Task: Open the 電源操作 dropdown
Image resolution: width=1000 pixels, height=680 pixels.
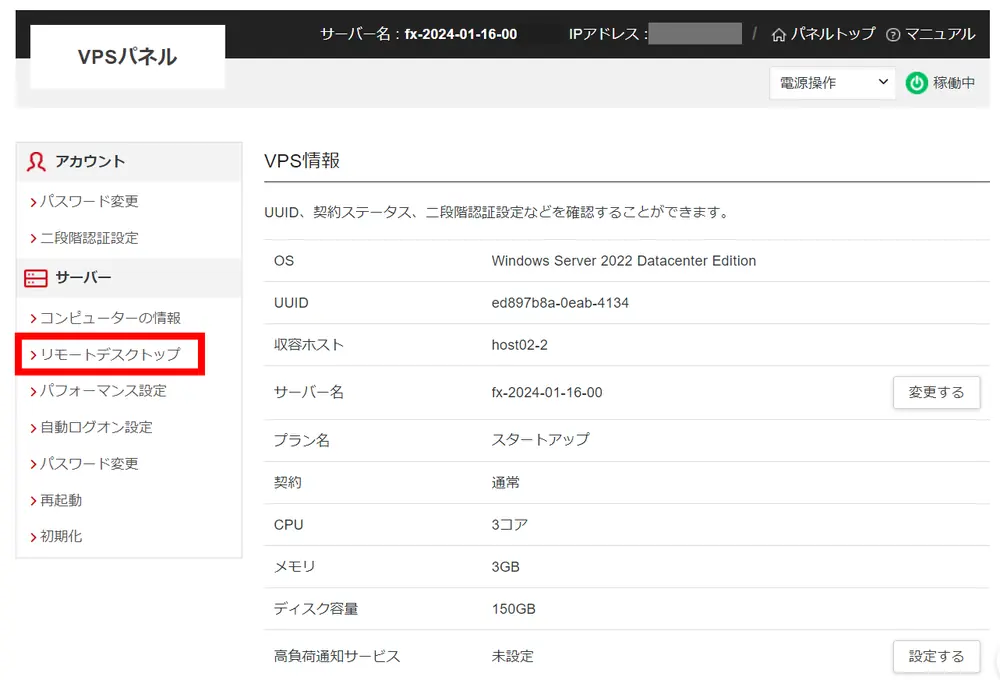Action: point(830,83)
